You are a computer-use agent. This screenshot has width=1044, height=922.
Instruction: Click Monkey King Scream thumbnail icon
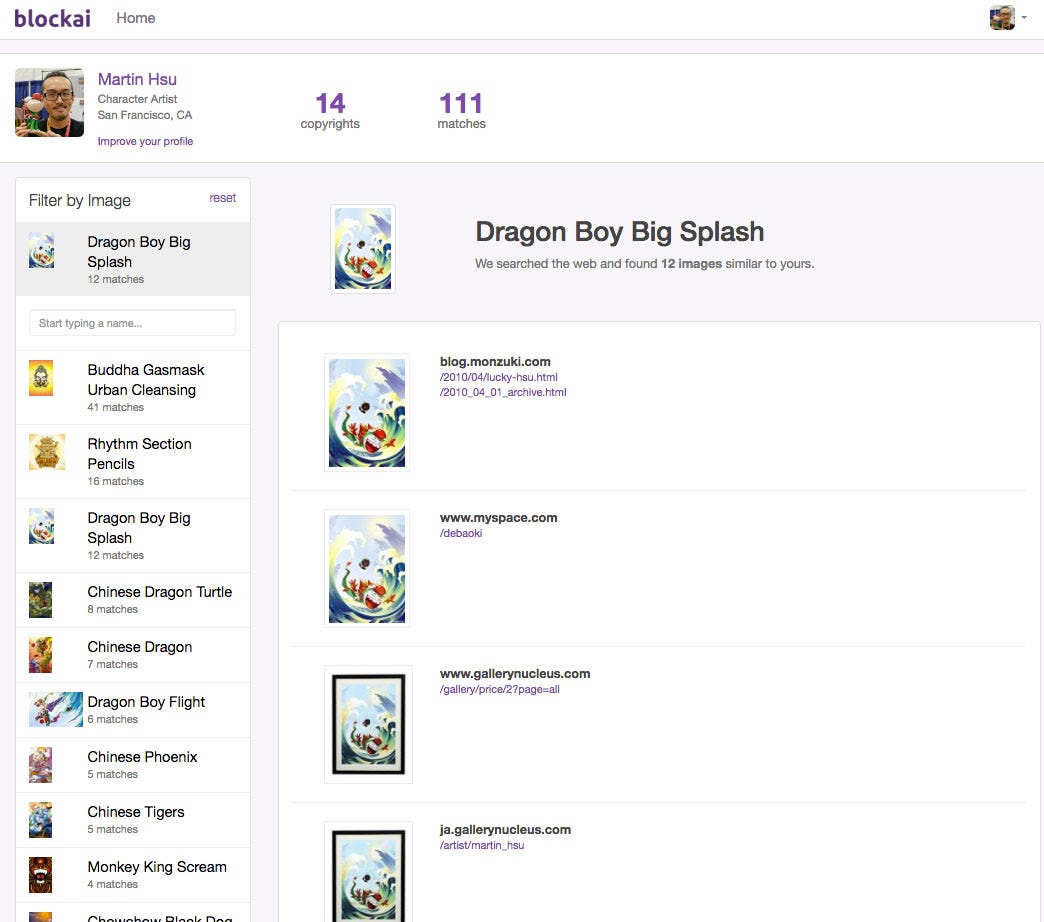41,875
